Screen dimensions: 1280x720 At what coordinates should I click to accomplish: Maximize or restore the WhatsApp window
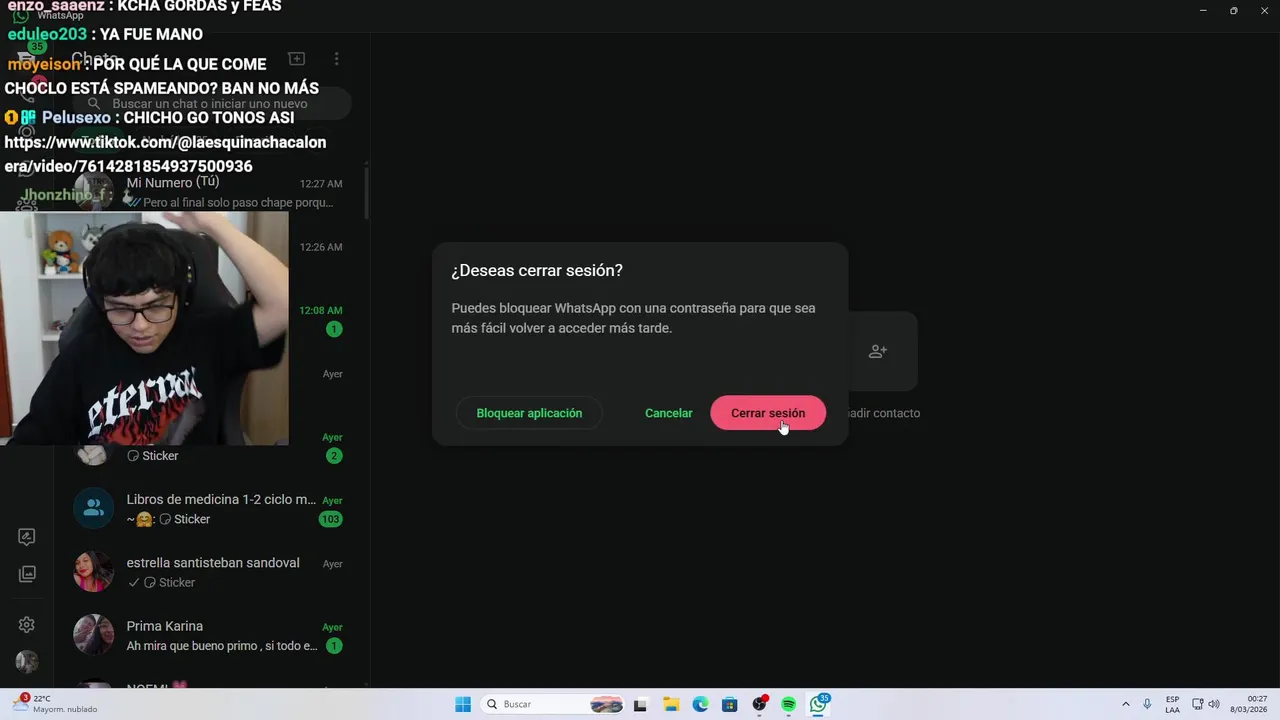[x=1234, y=10]
